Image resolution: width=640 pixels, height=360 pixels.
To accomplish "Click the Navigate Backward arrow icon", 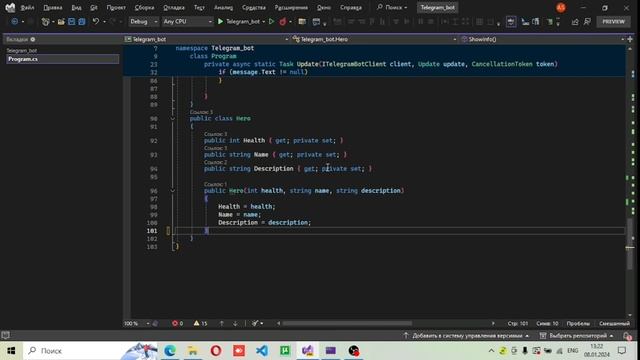I will pos(14,22).
